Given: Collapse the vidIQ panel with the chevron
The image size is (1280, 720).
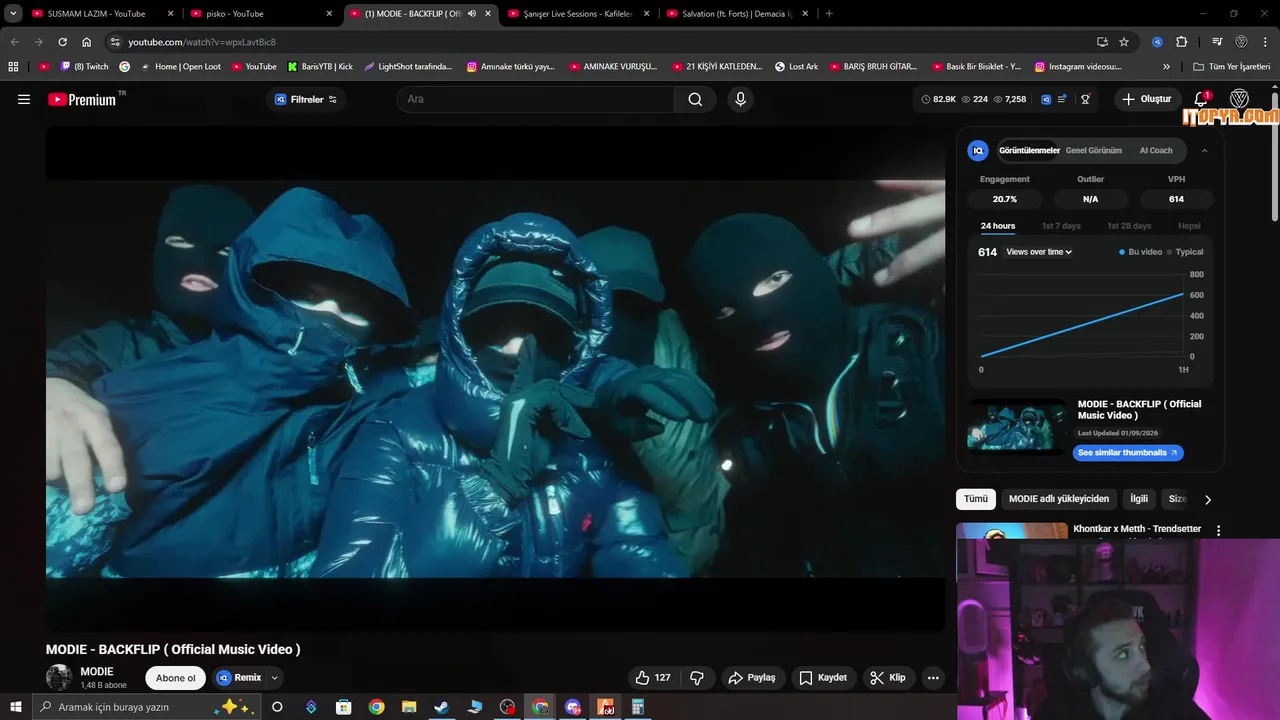Looking at the screenshot, I should [1204, 151].
